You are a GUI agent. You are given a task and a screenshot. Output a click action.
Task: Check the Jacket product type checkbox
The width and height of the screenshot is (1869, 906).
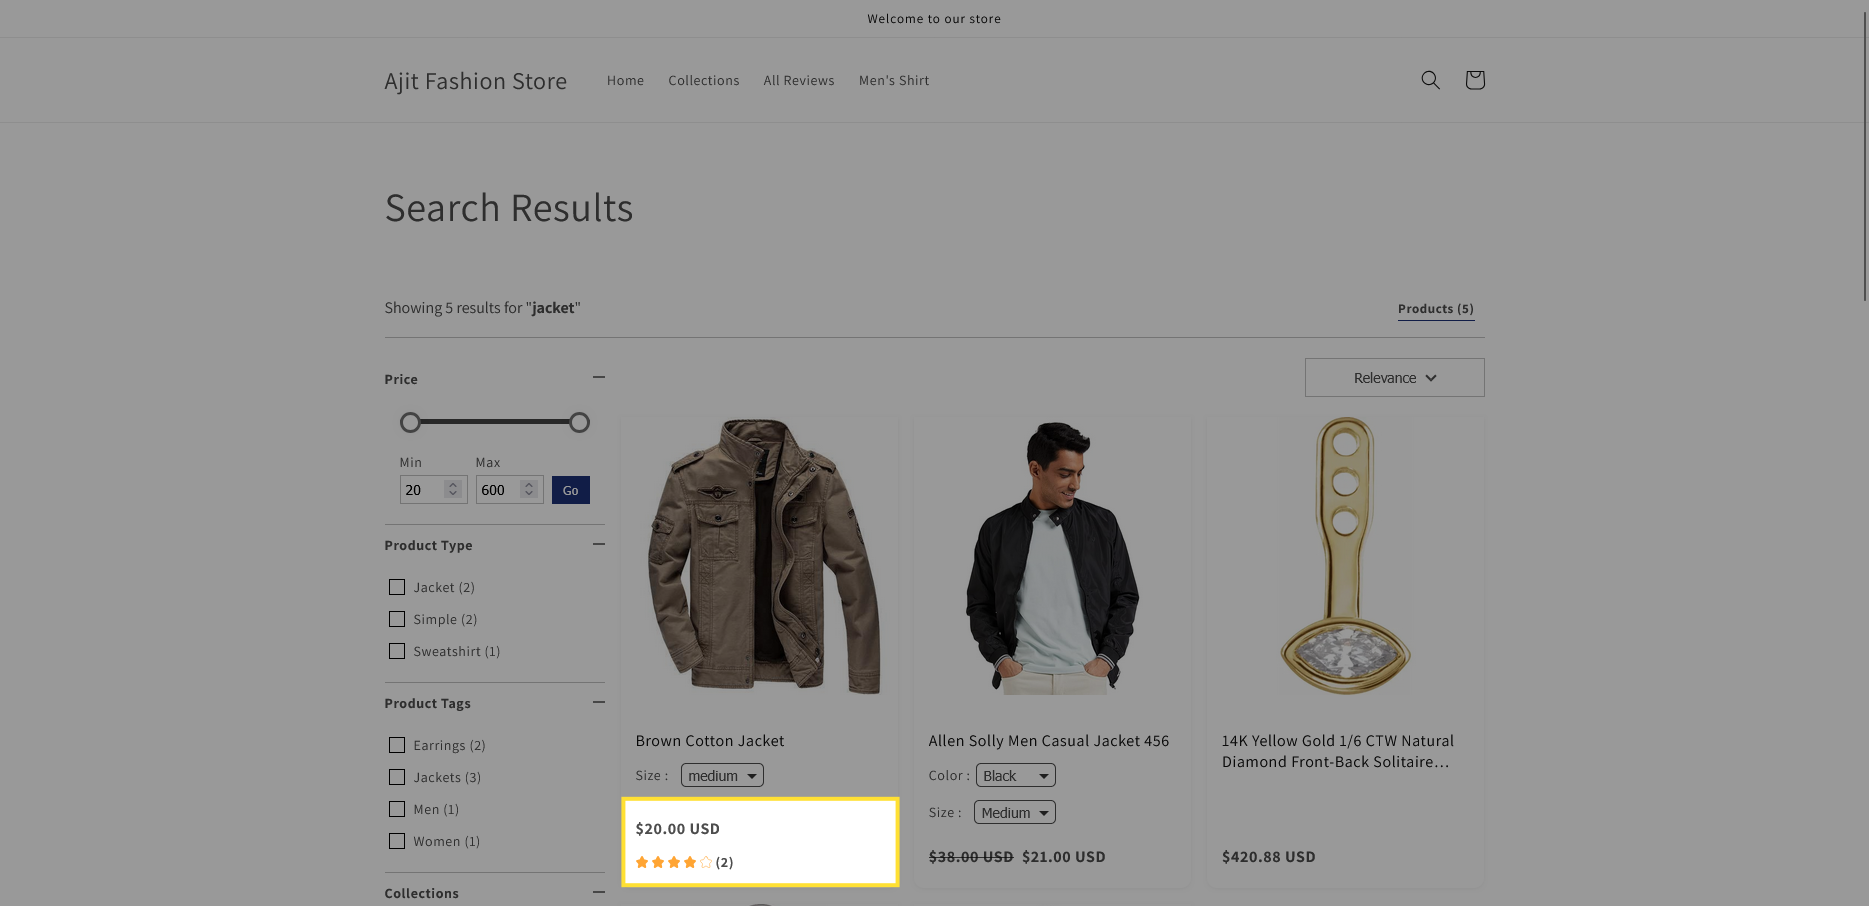[x=397, y=587]
